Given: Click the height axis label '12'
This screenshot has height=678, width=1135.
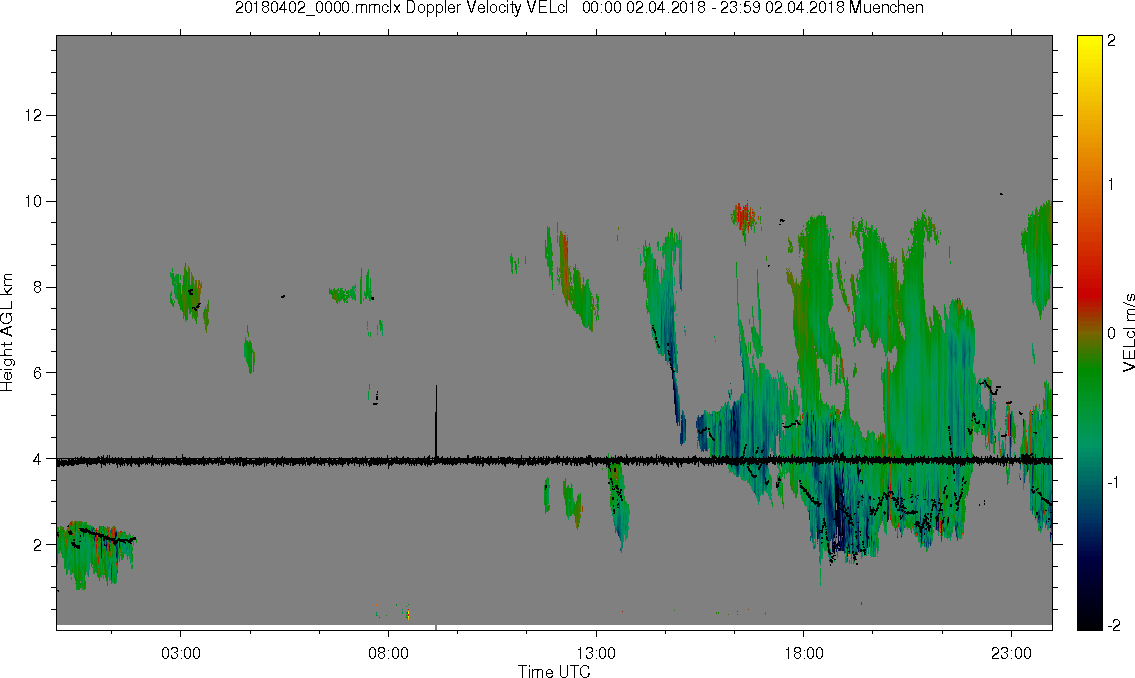Looking at the screenshot, I should point(33,116).
